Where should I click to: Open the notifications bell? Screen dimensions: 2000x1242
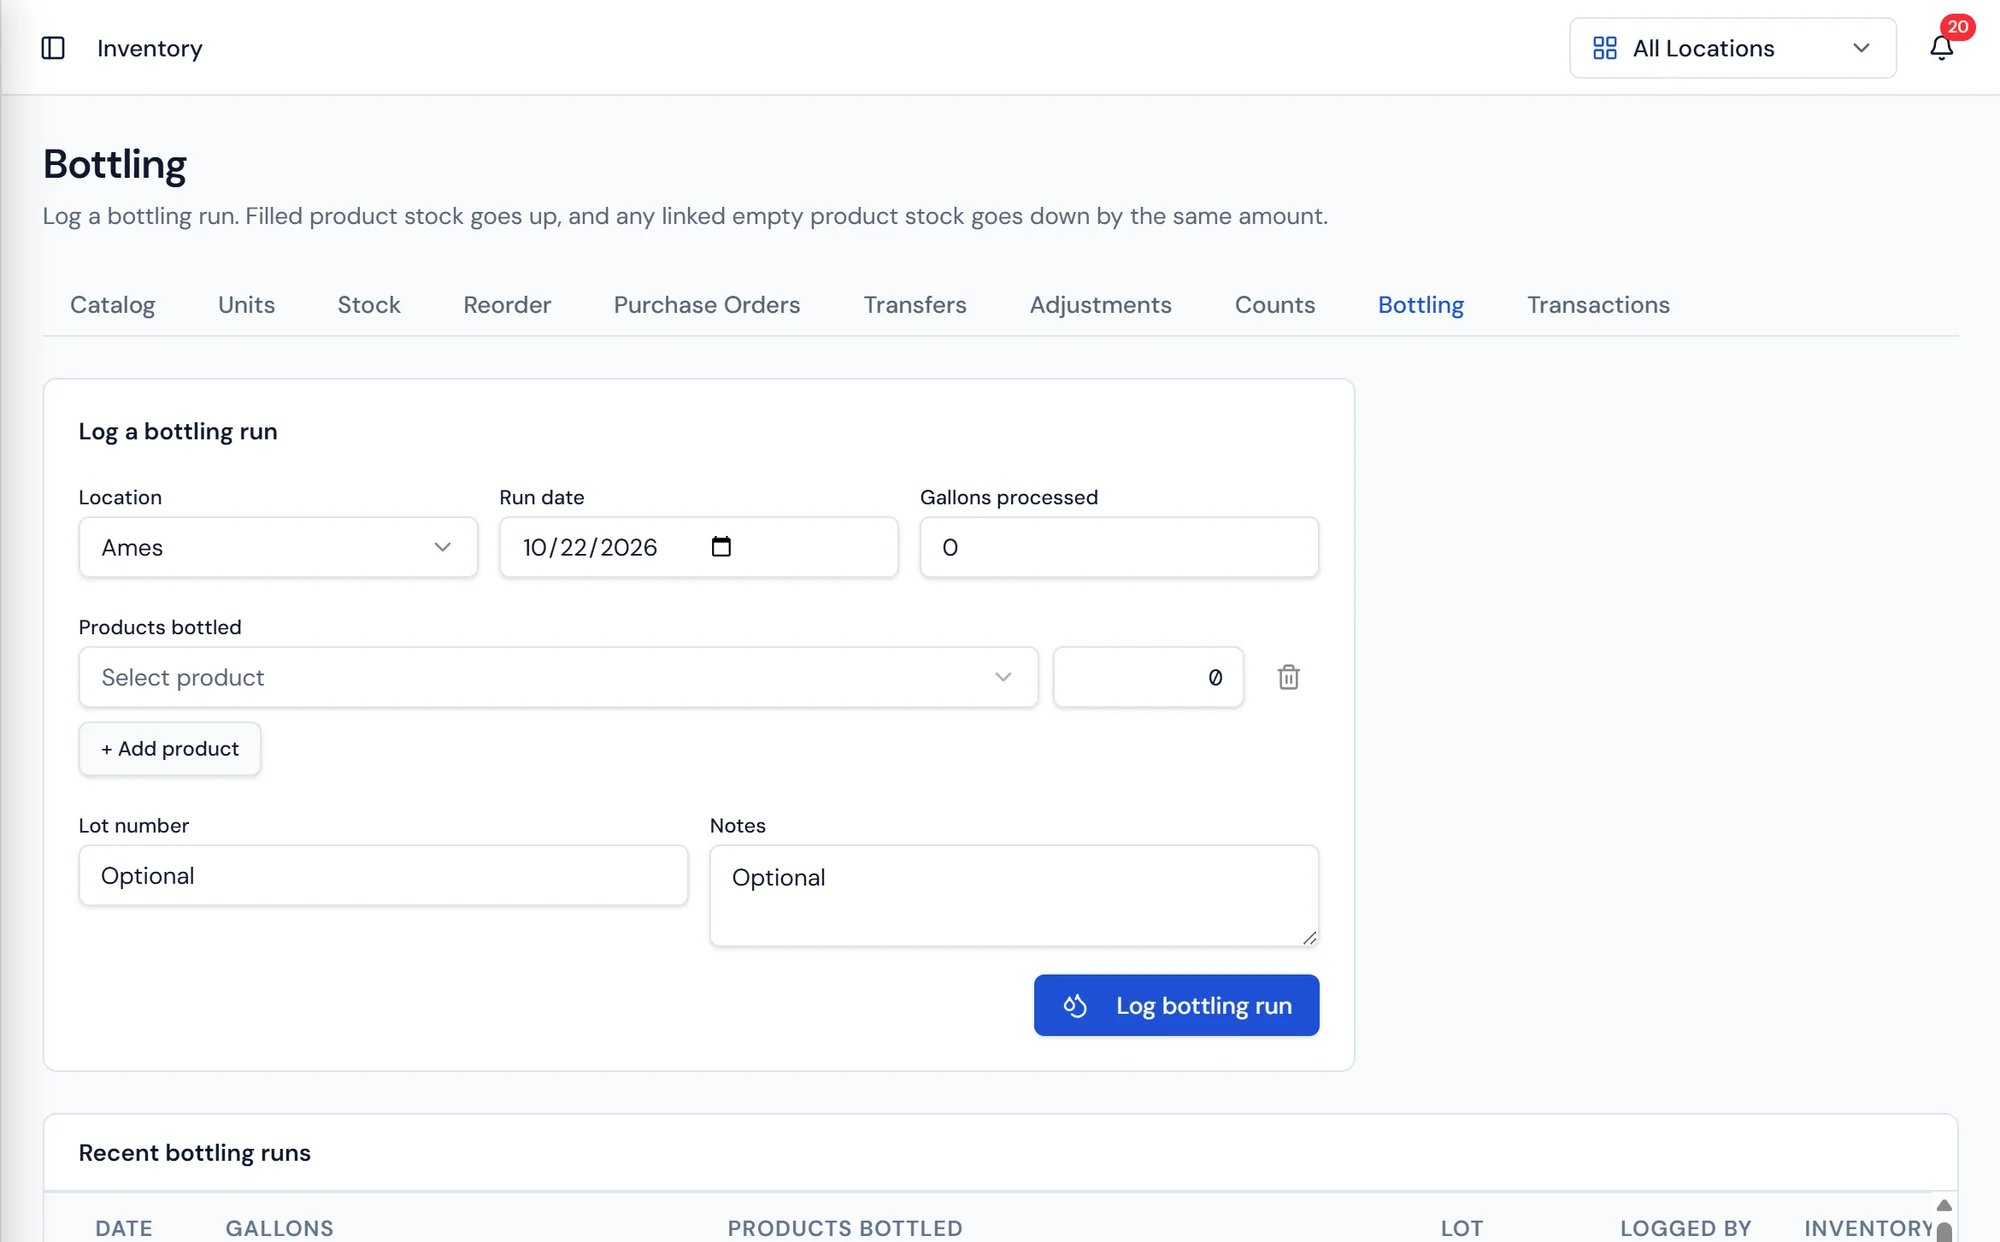tap(1941, 48)
